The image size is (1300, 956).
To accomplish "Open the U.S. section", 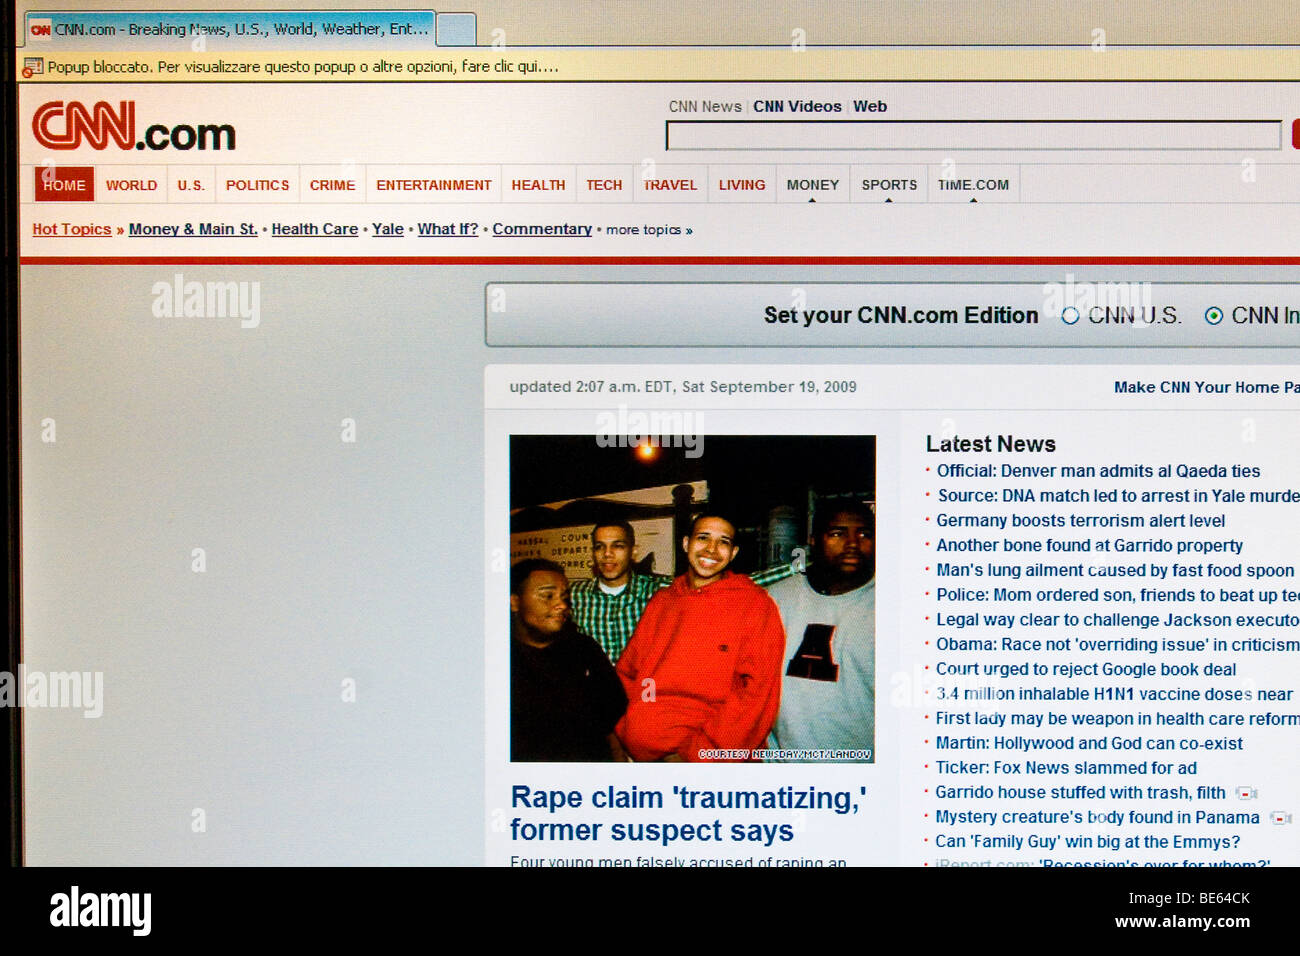I will (x=191, y=185).
